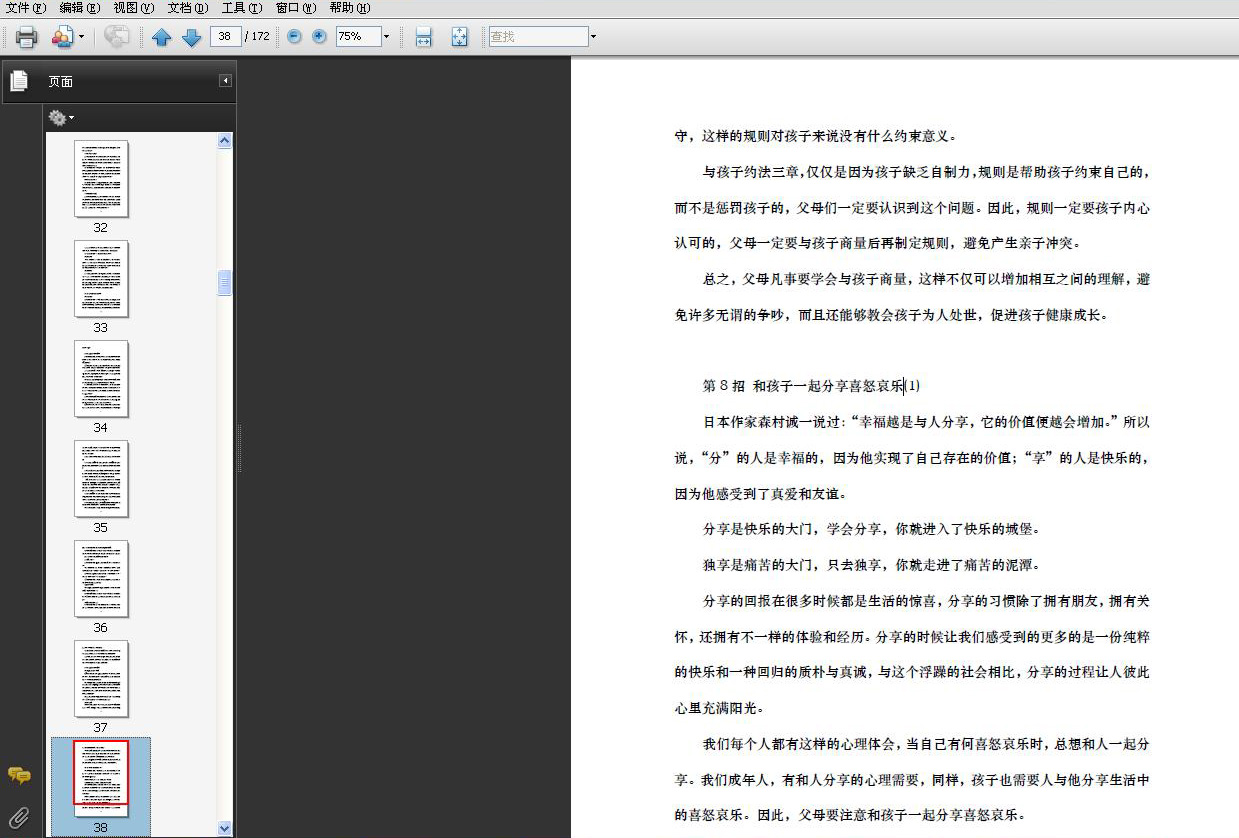Open the comments panel icon
This screenshot has width=1239, height=838.
[x=19, y=776]
